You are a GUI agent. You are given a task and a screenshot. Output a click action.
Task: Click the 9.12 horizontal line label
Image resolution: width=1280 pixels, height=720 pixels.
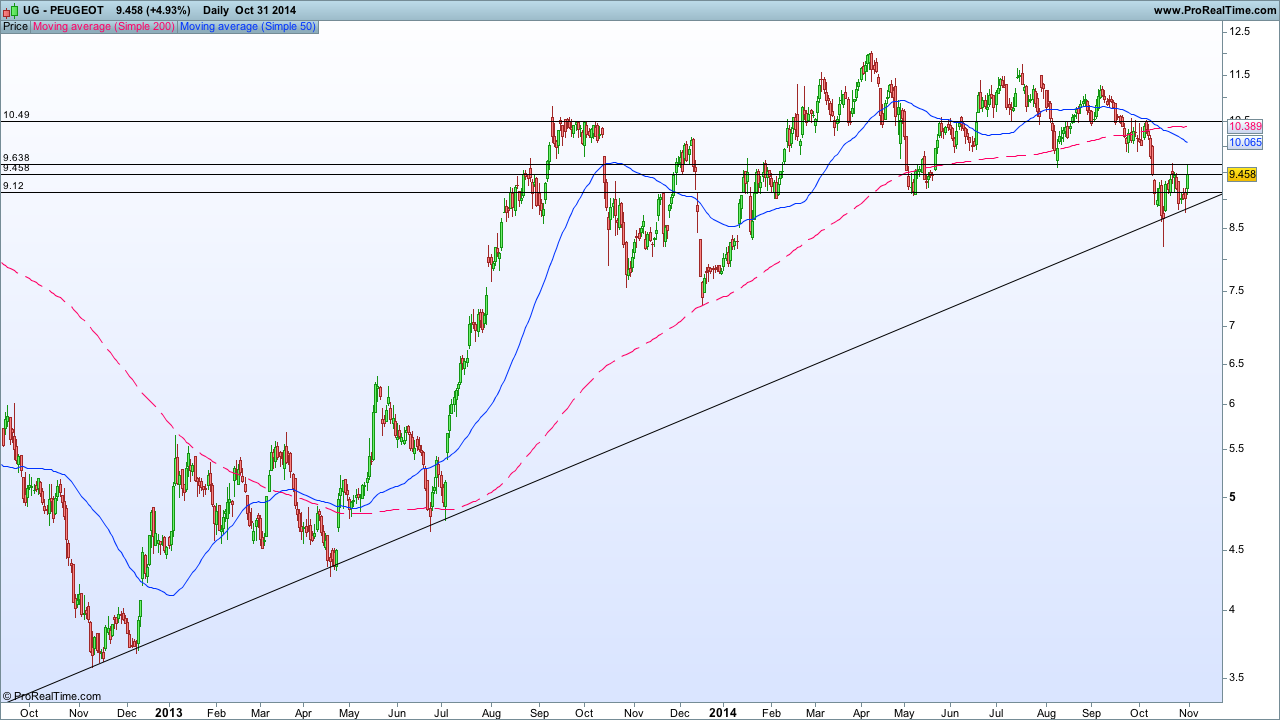[x=14, y=186]
